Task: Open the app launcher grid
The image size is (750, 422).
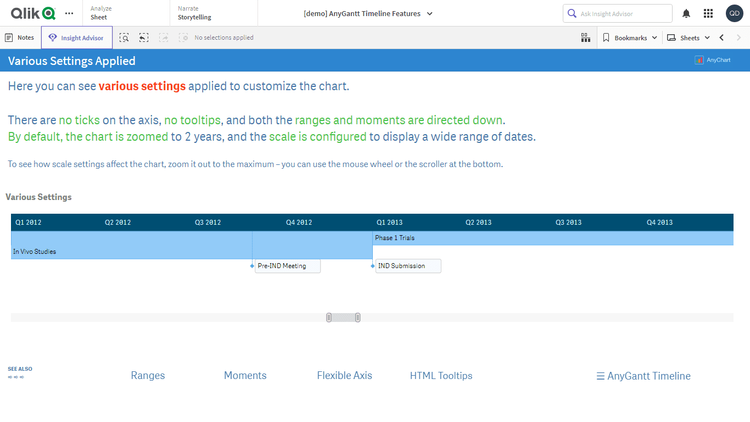Action: 708,13
